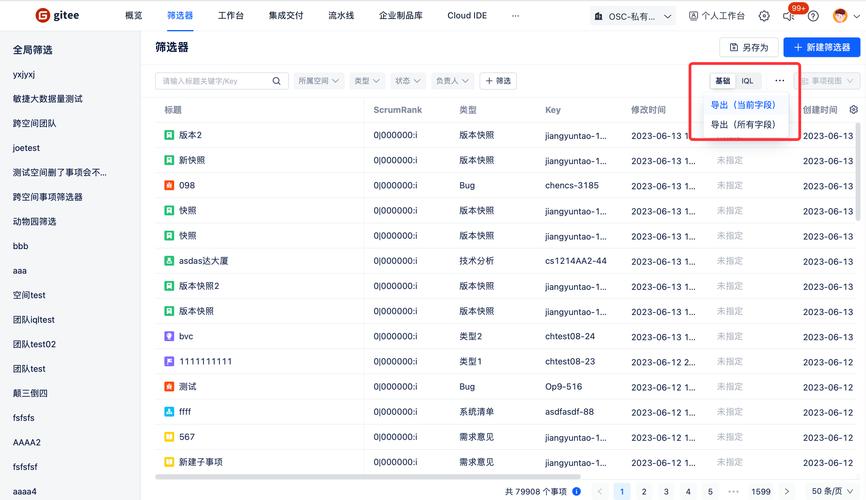Click the icon of row 新快照

[x=169, y=160]
